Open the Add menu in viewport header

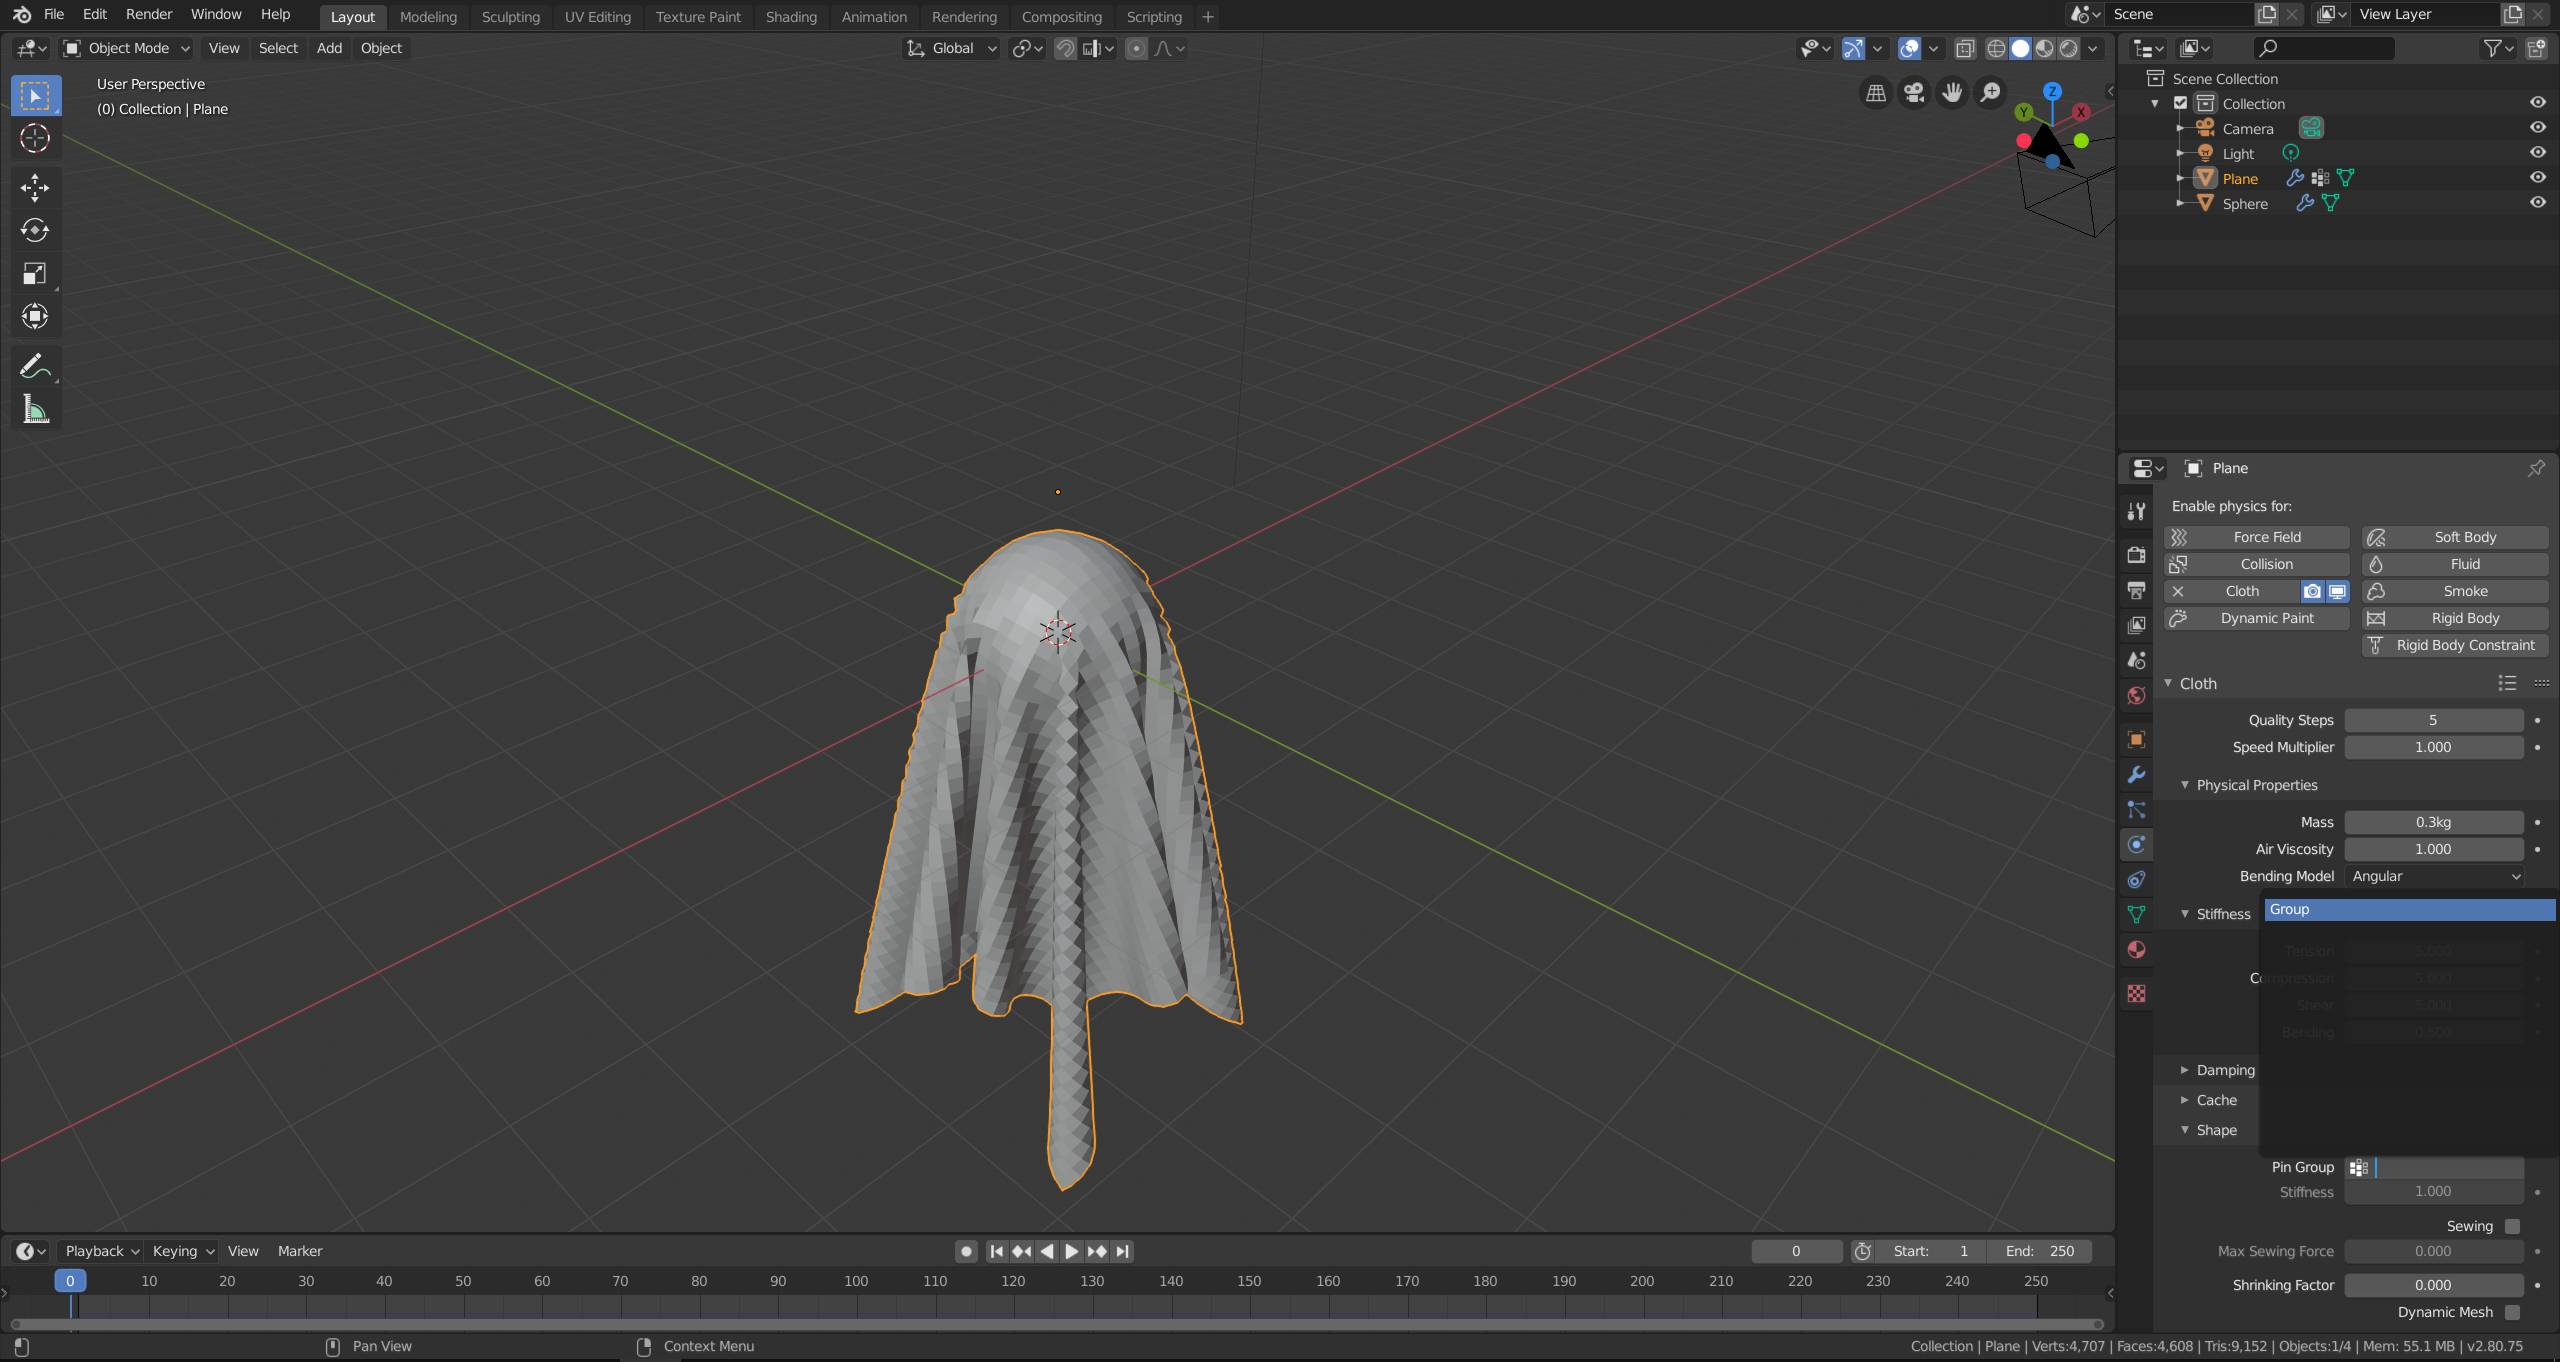point(329,48)
